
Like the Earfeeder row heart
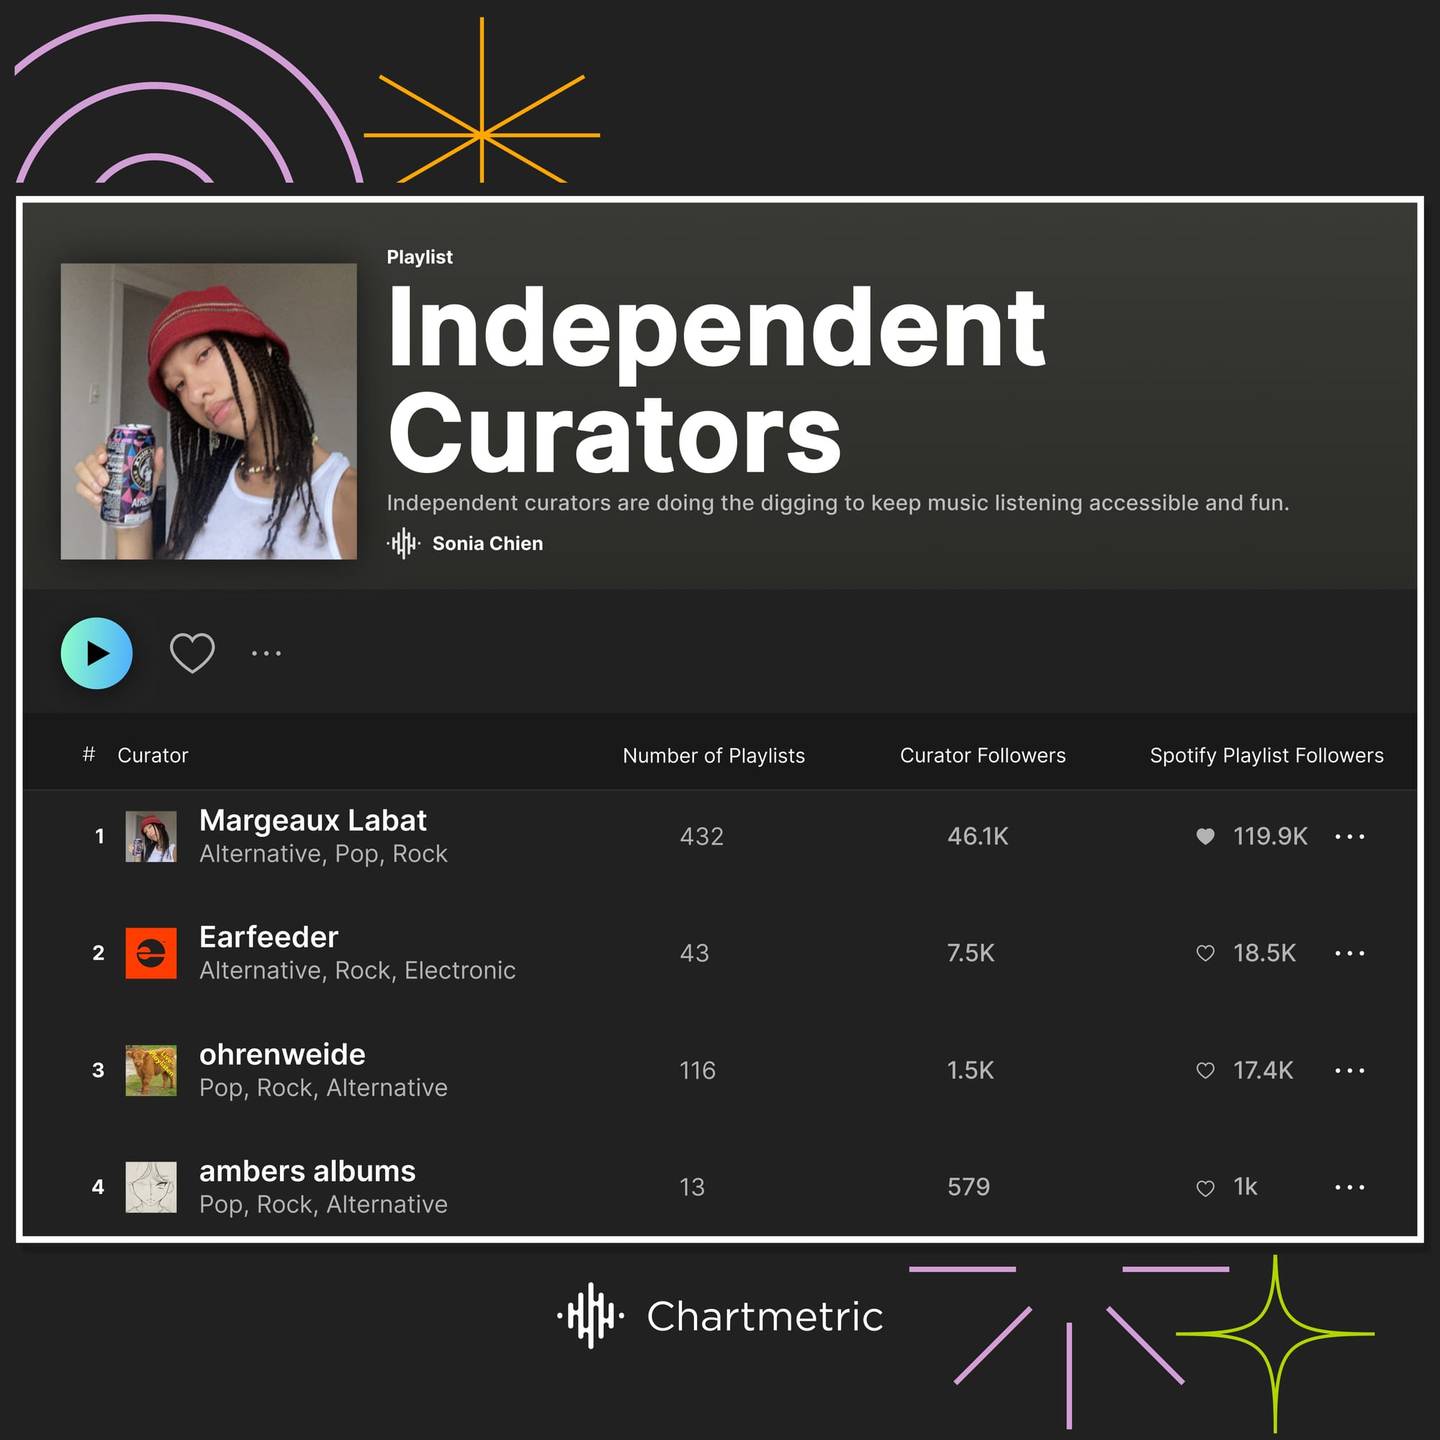(x=1206, y=953)
